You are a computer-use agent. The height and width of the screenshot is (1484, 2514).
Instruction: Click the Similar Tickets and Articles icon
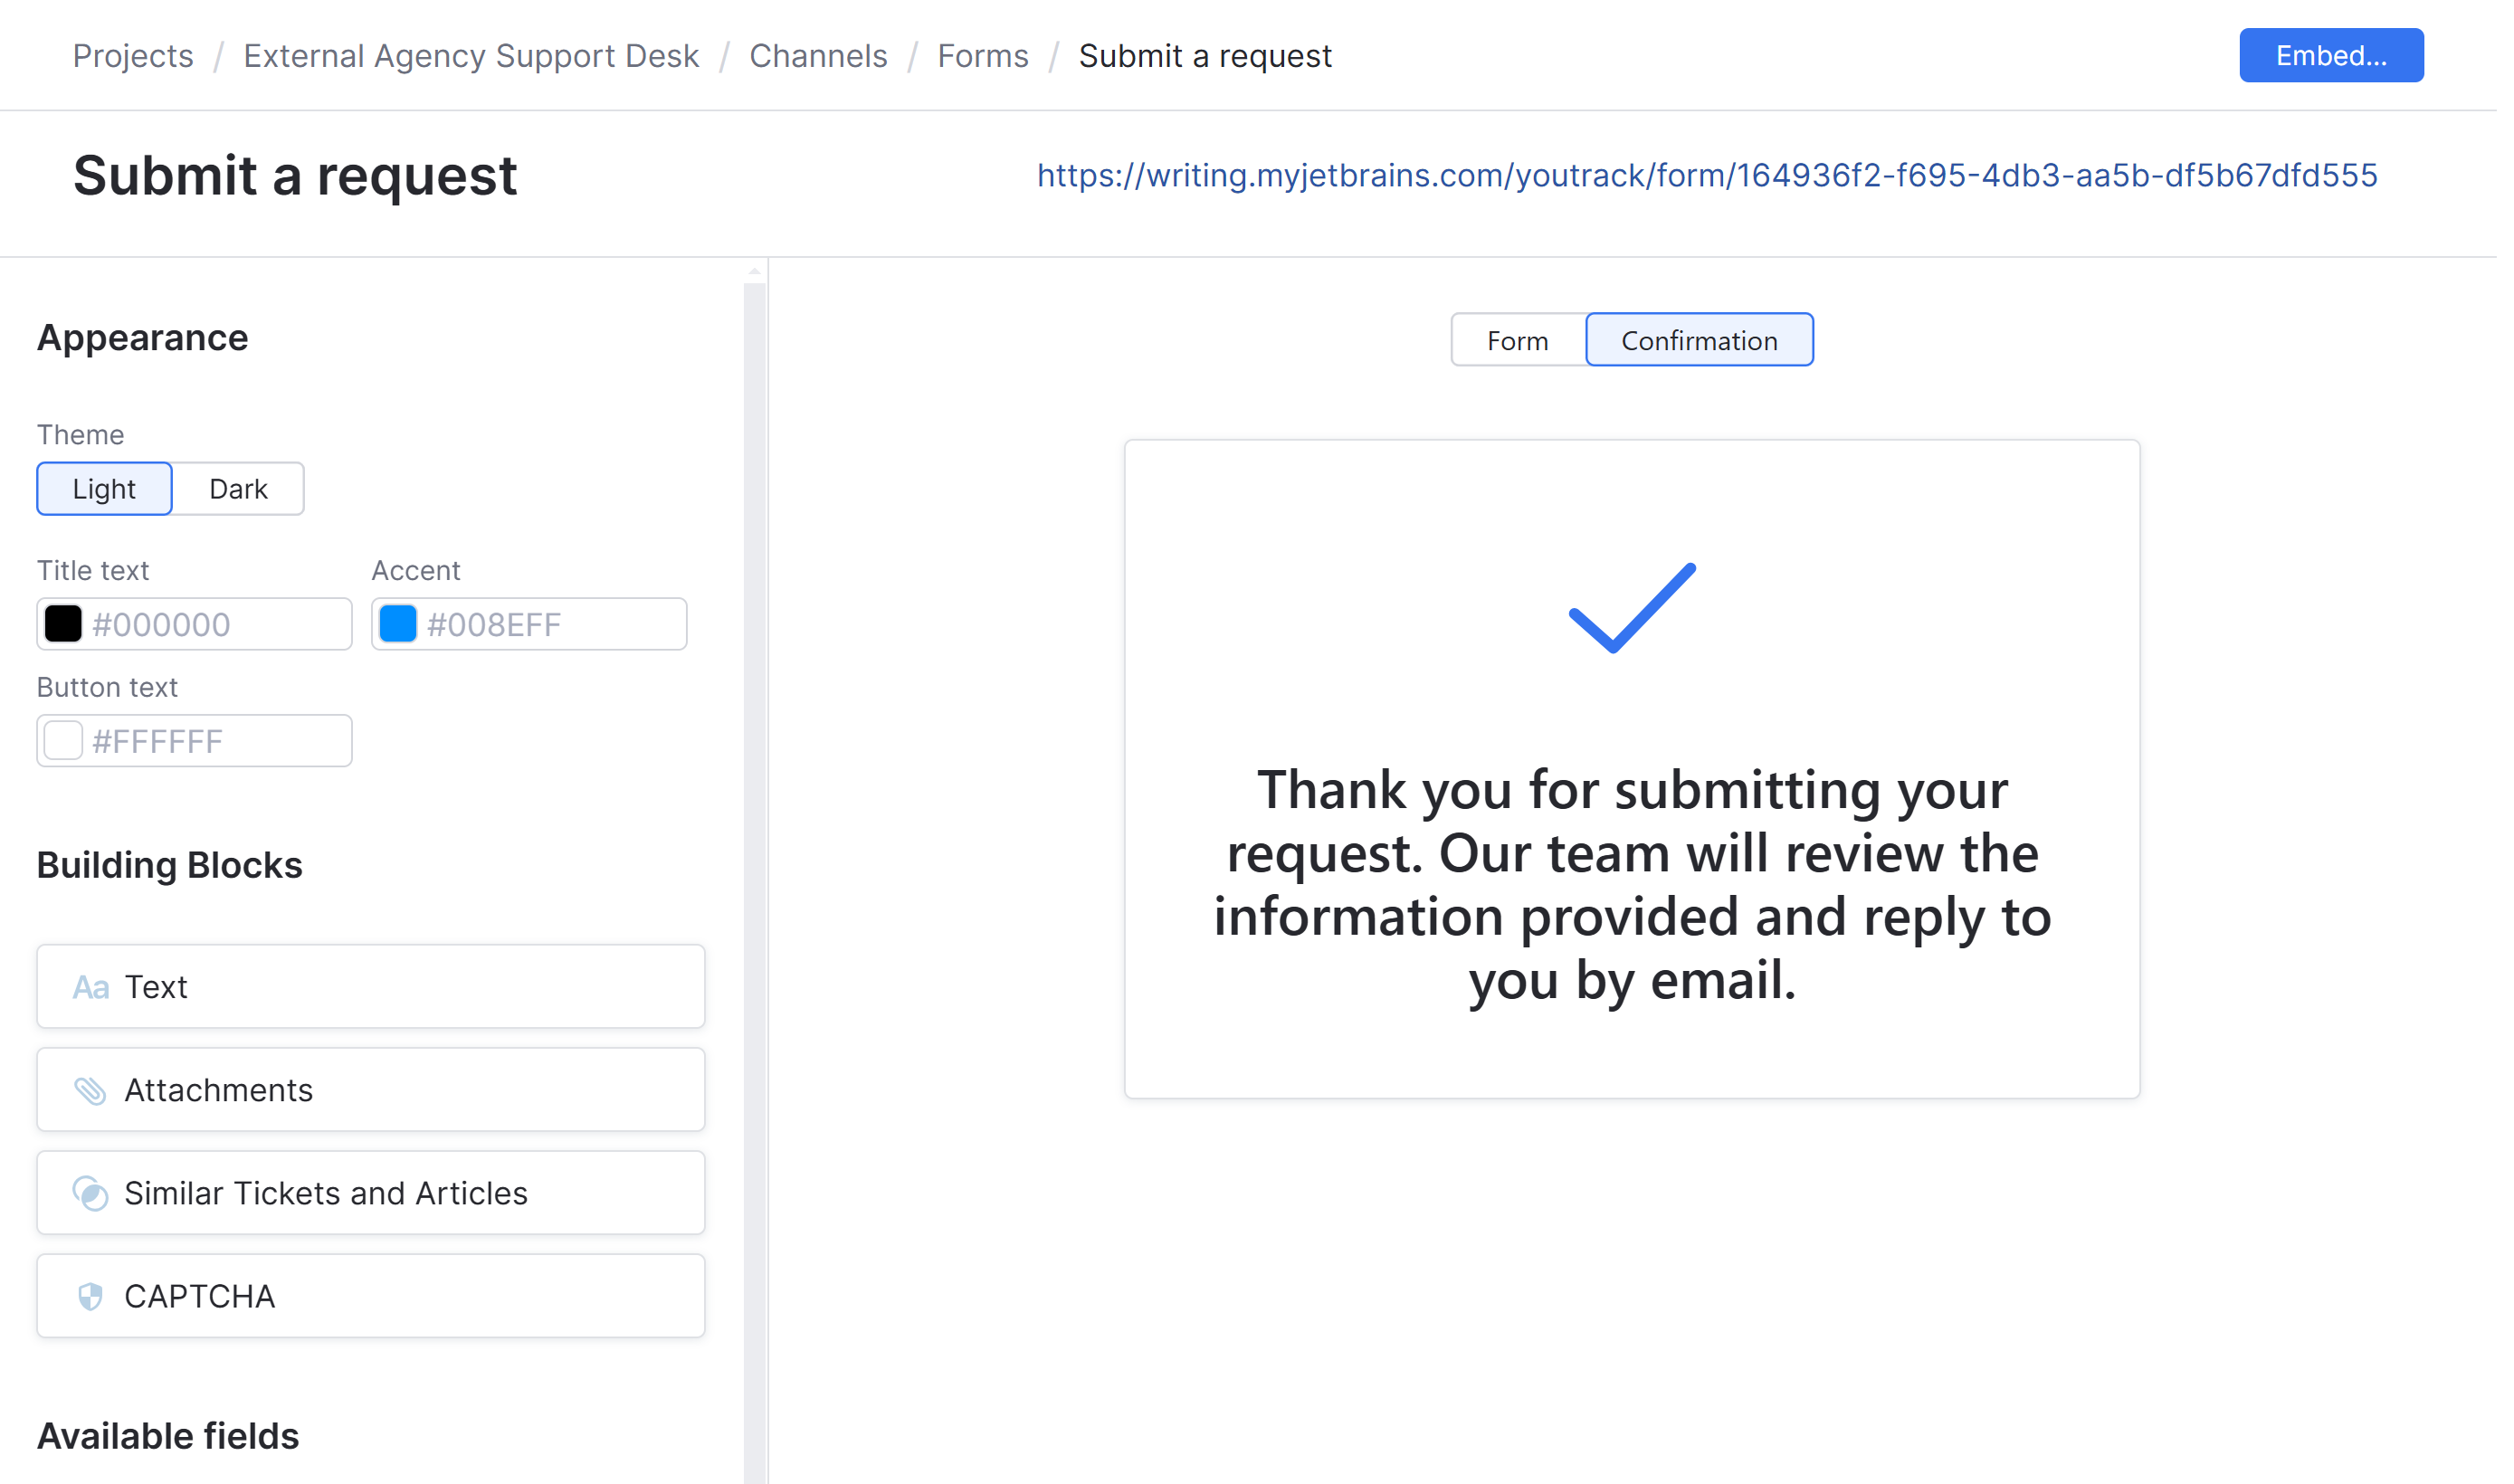point(91,1193)
